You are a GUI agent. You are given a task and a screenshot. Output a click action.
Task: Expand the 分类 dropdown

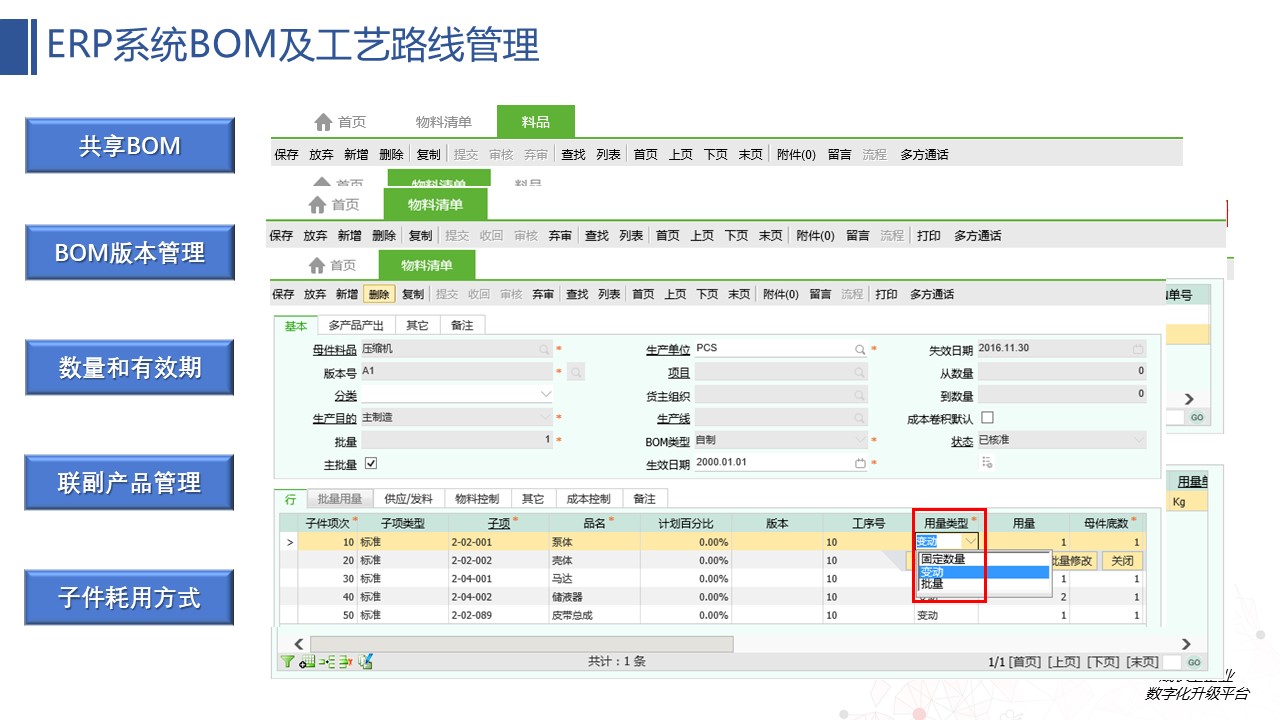click(546, 395)
